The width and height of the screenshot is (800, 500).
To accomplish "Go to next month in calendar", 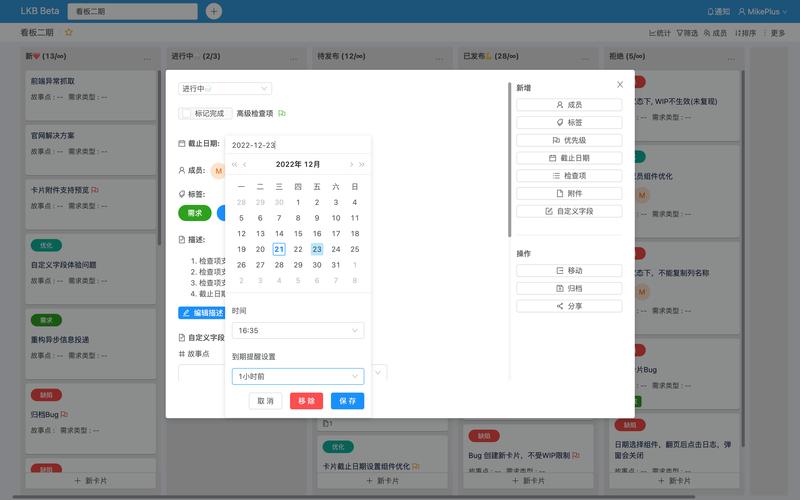I will (351, 164).
